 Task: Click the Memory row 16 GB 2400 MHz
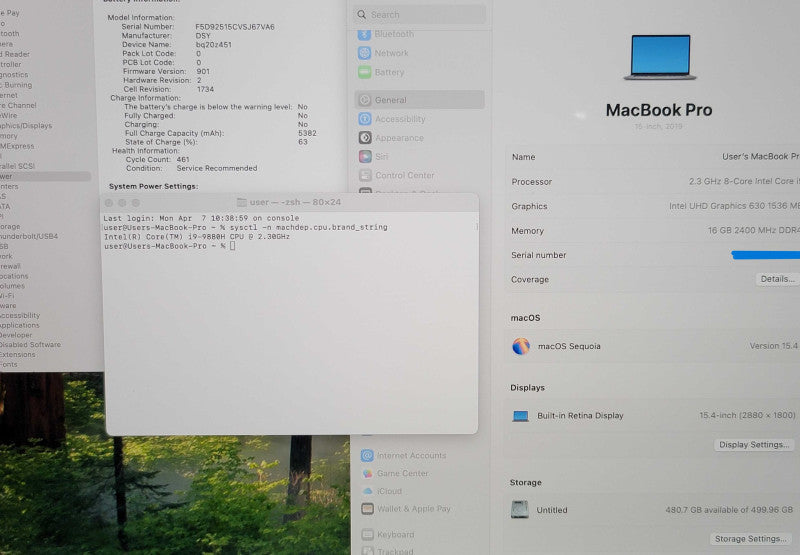pos(655,231)
